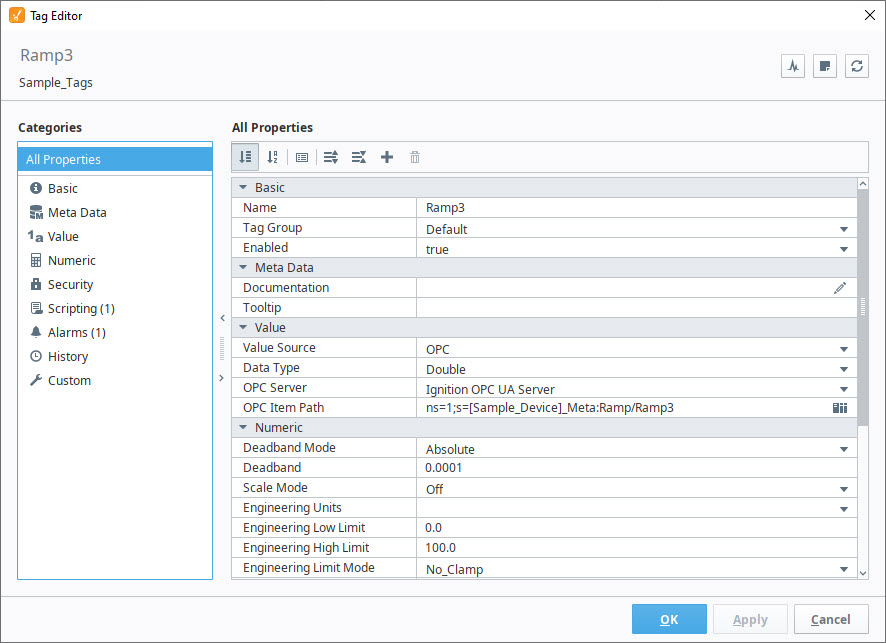Select the Security category label
Screen dimensions: 886x643
70,284
